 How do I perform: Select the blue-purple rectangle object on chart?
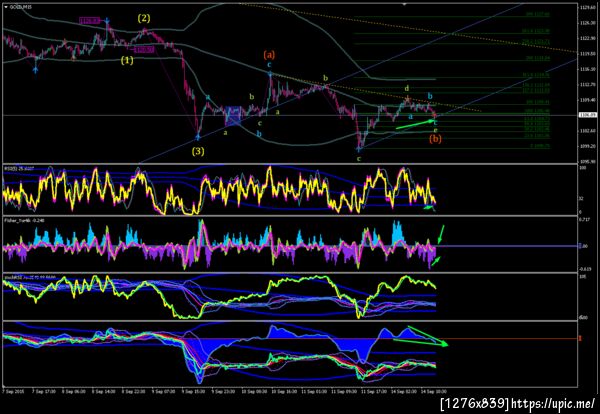(x=233, y=115)
